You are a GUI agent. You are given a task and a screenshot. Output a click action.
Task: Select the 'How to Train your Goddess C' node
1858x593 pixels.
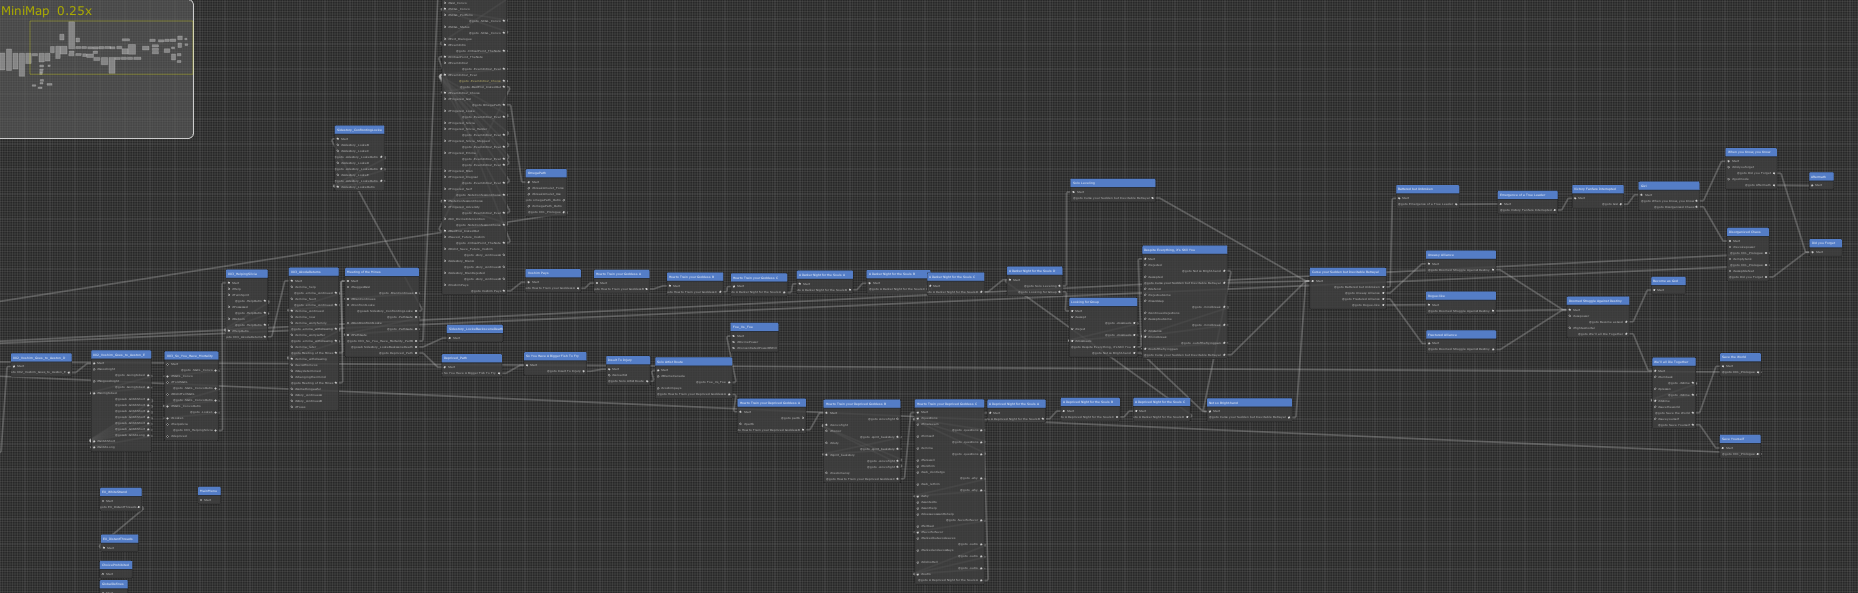(759, 278)
